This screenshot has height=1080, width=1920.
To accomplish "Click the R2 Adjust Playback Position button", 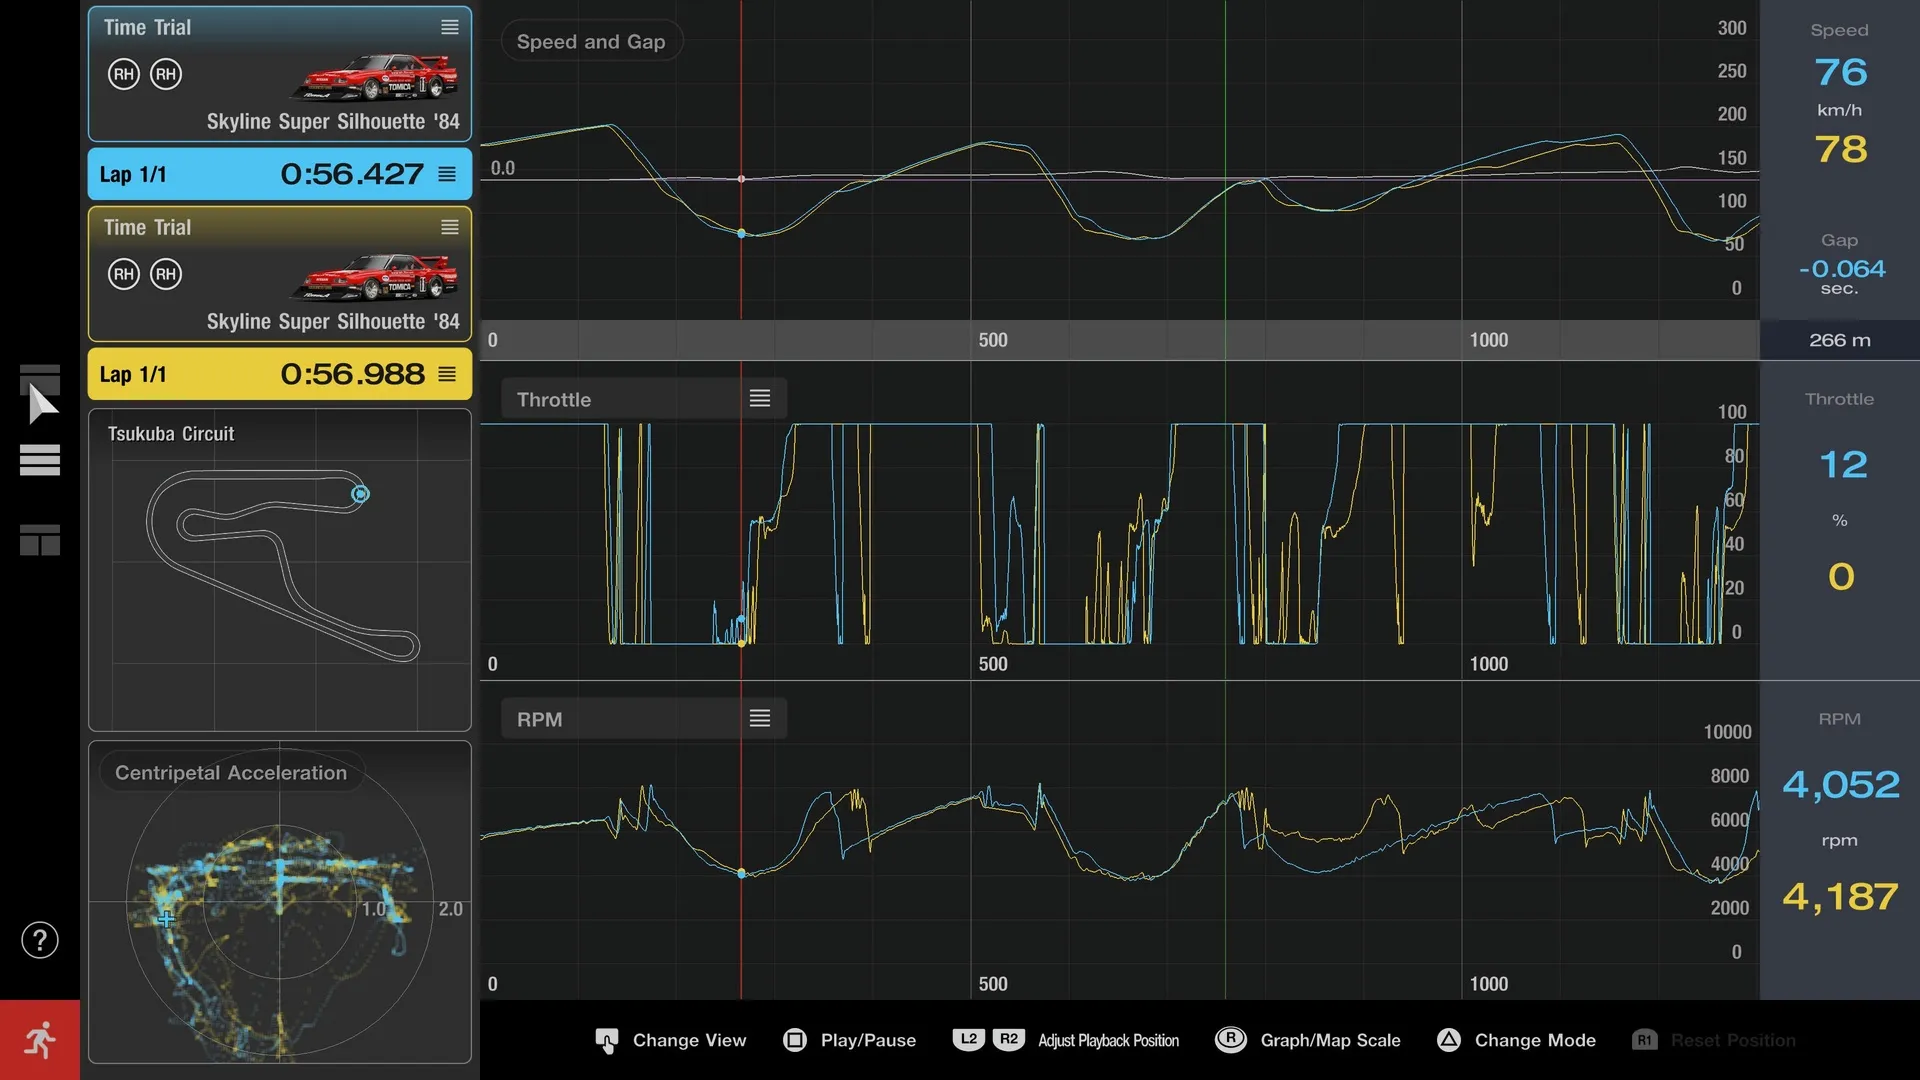I will tap(1009, 1040).
